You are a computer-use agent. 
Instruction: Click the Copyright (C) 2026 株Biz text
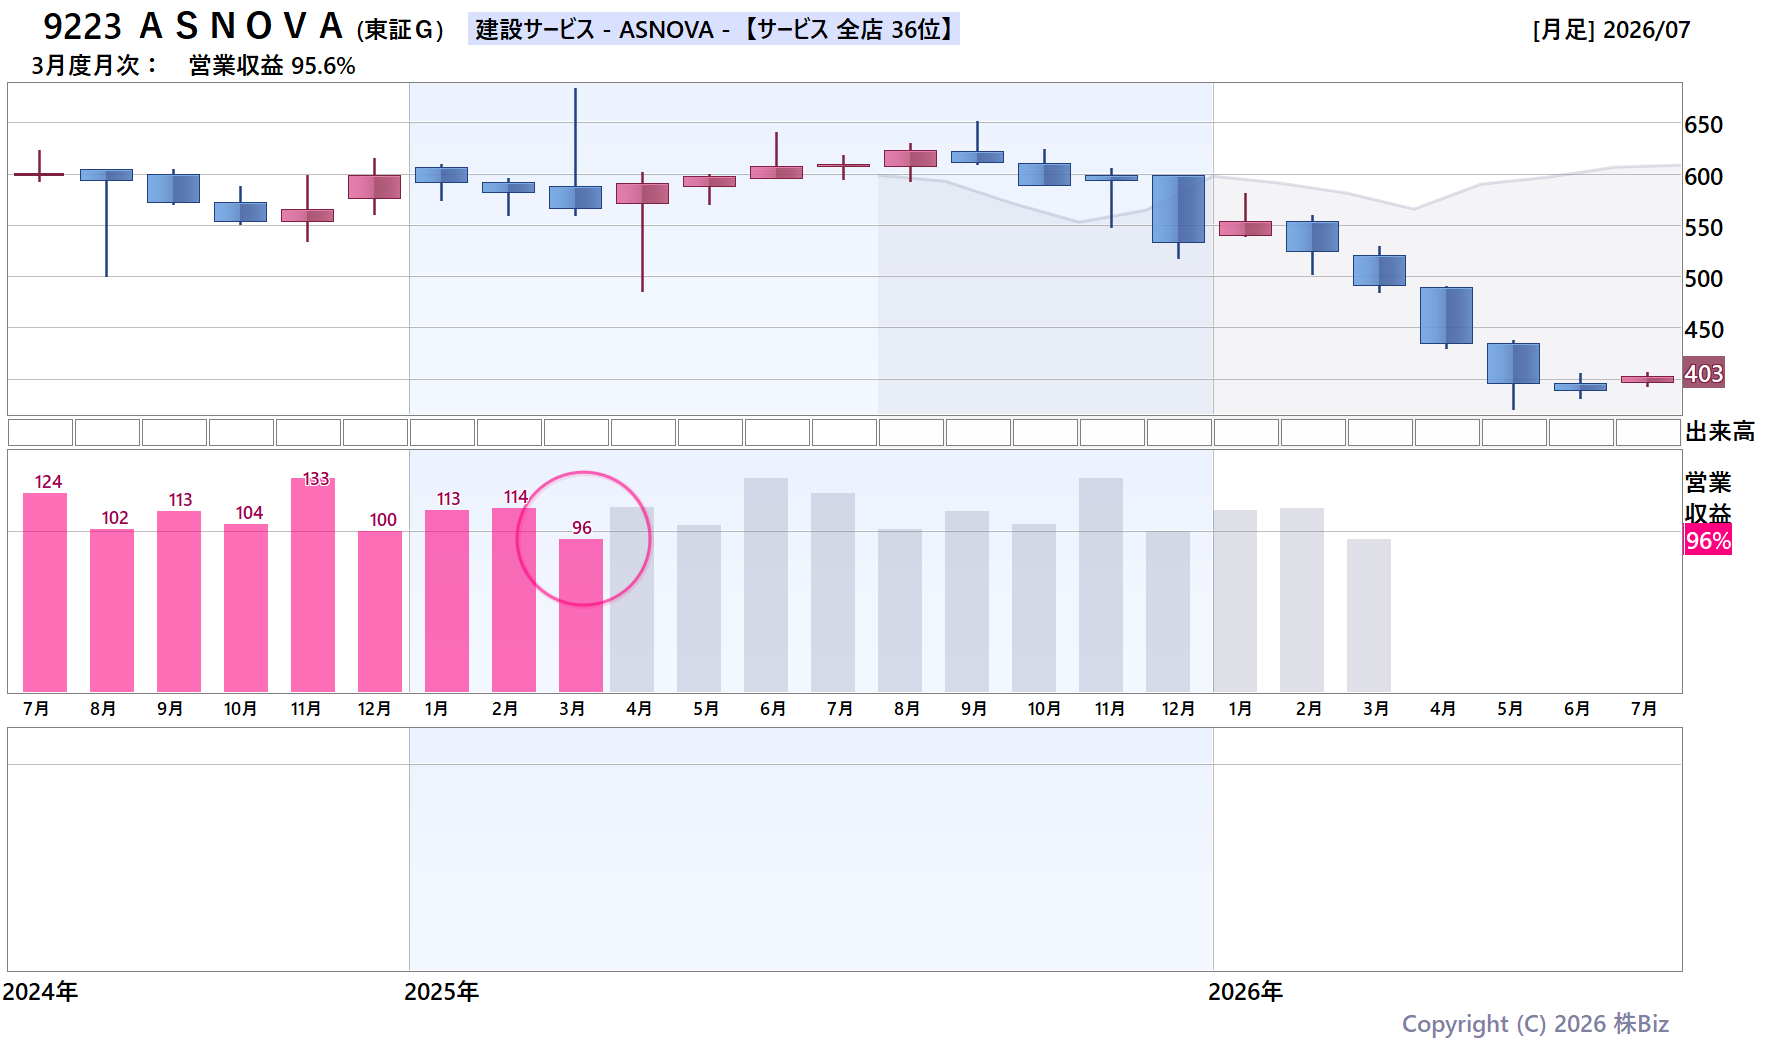pyautogui.click(x=1535, y=1024)
